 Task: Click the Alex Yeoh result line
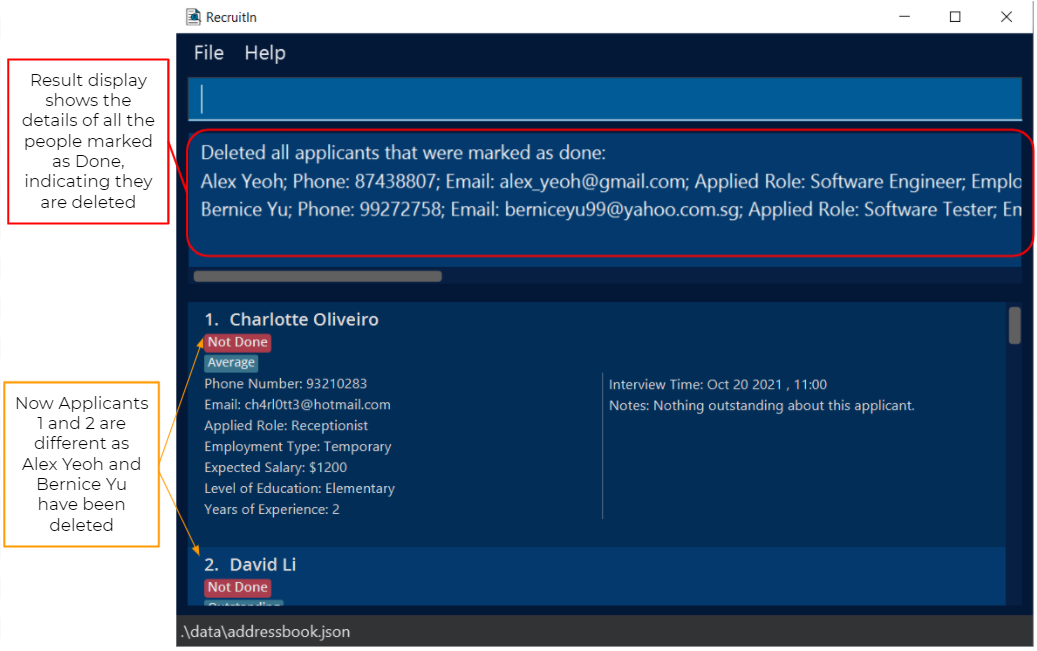pyautogui.click(x=610, y=181)
